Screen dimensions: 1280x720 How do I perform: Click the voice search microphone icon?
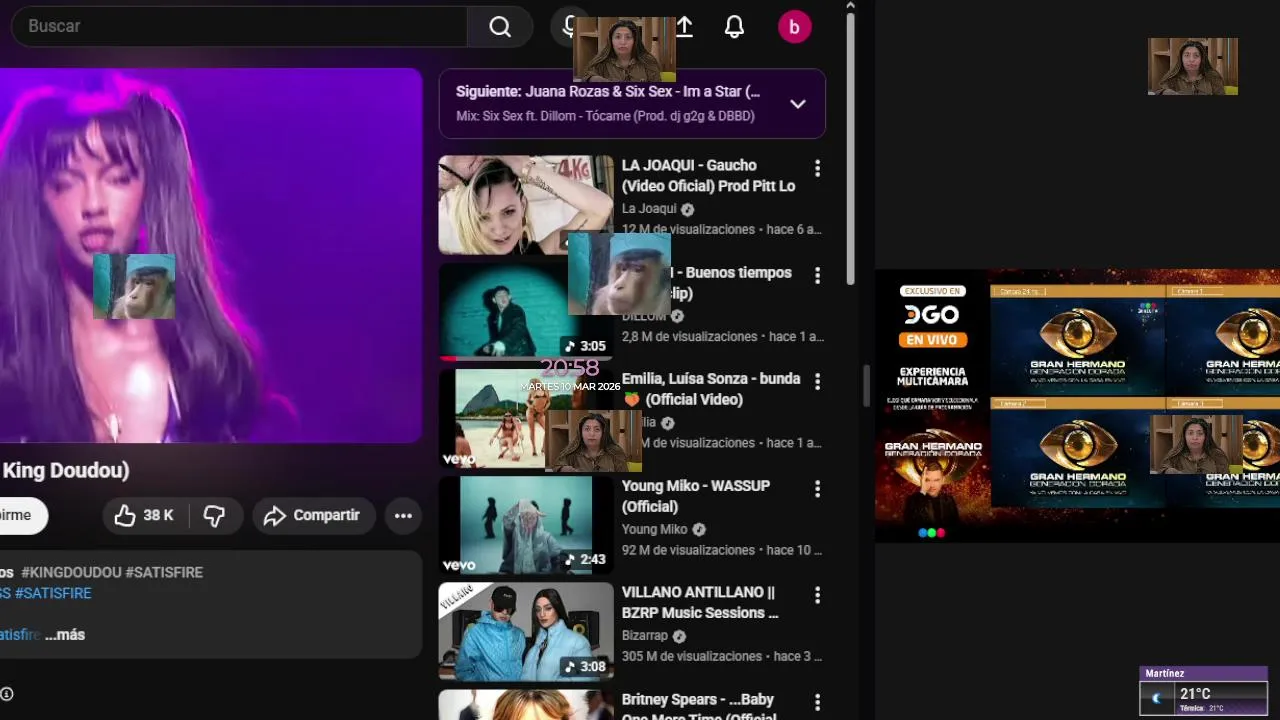click(568, 27)
